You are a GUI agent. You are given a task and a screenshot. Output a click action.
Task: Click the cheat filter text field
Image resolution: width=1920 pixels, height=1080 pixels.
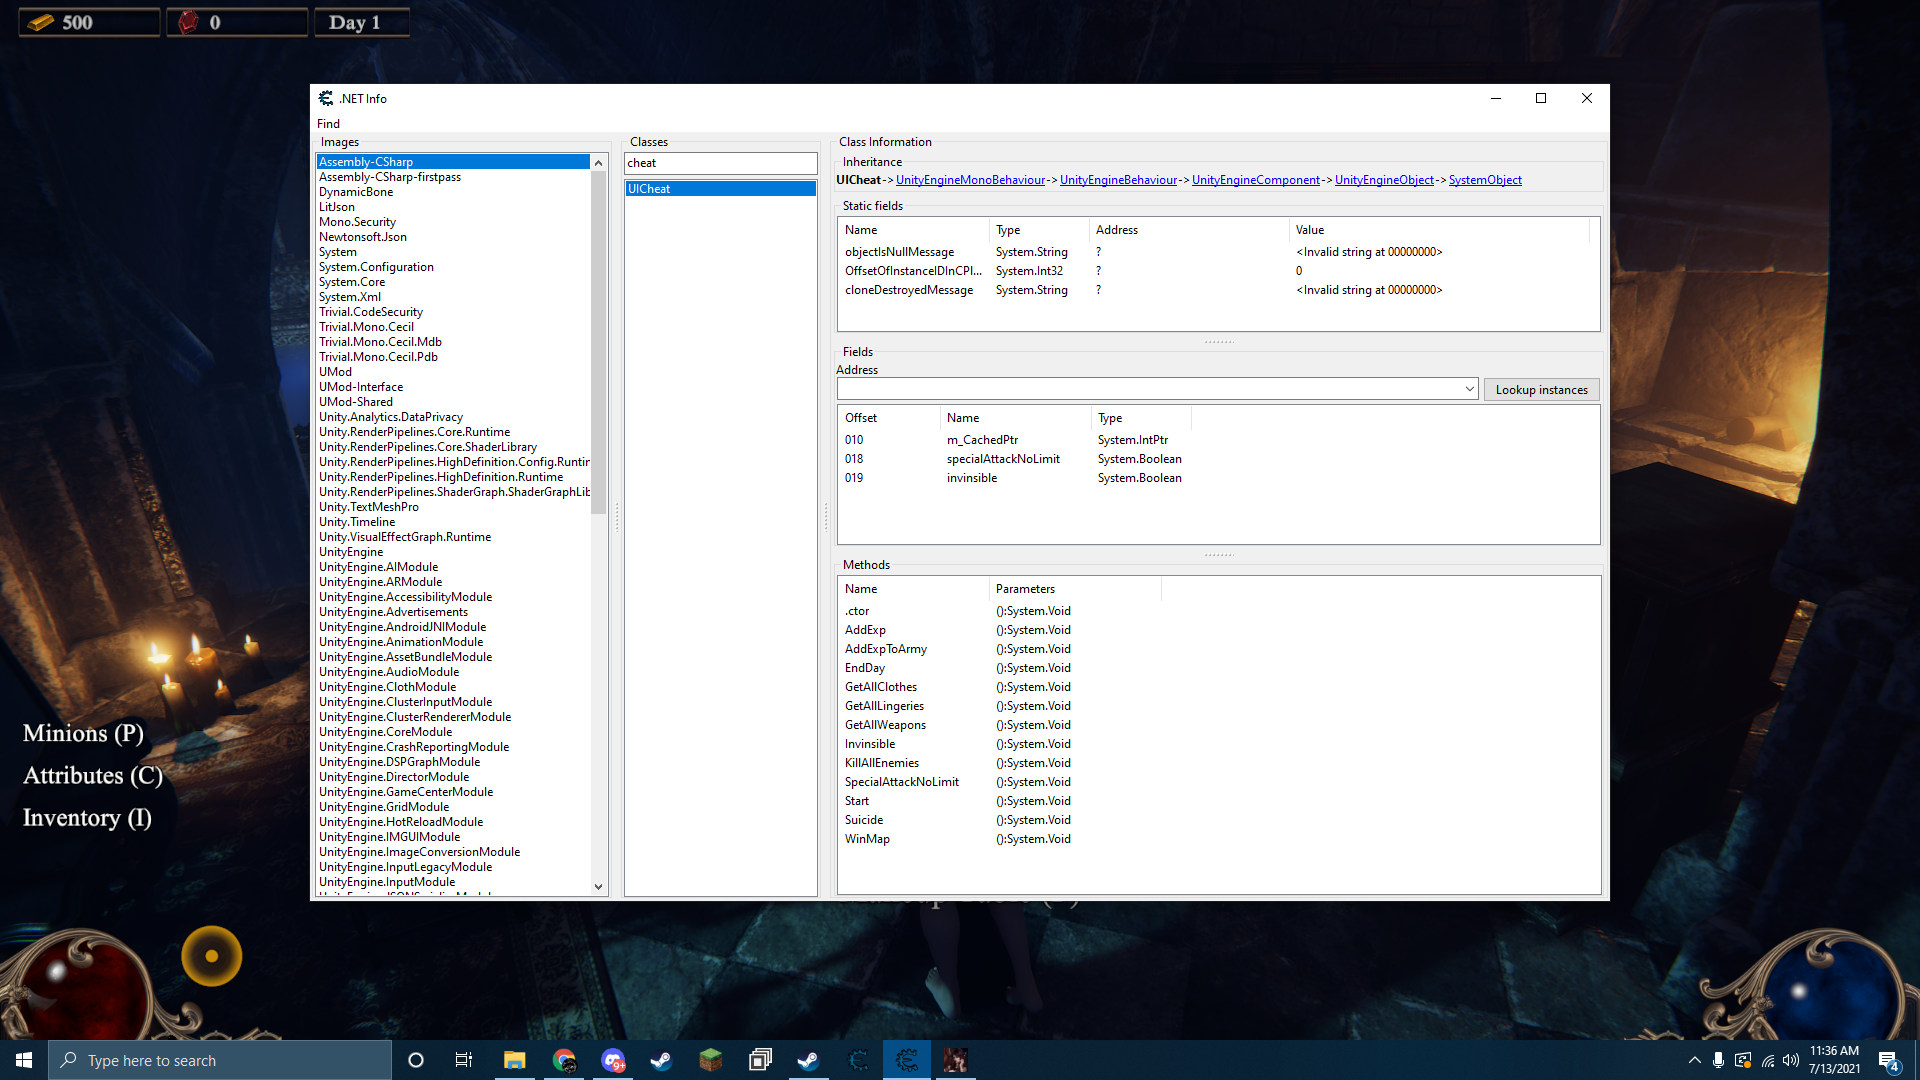pos(720,162)
